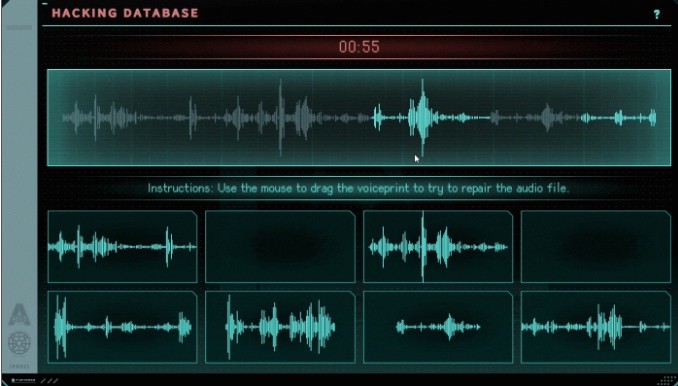
Task: Click the large audio file waveform panel
Action: [359, 118]
